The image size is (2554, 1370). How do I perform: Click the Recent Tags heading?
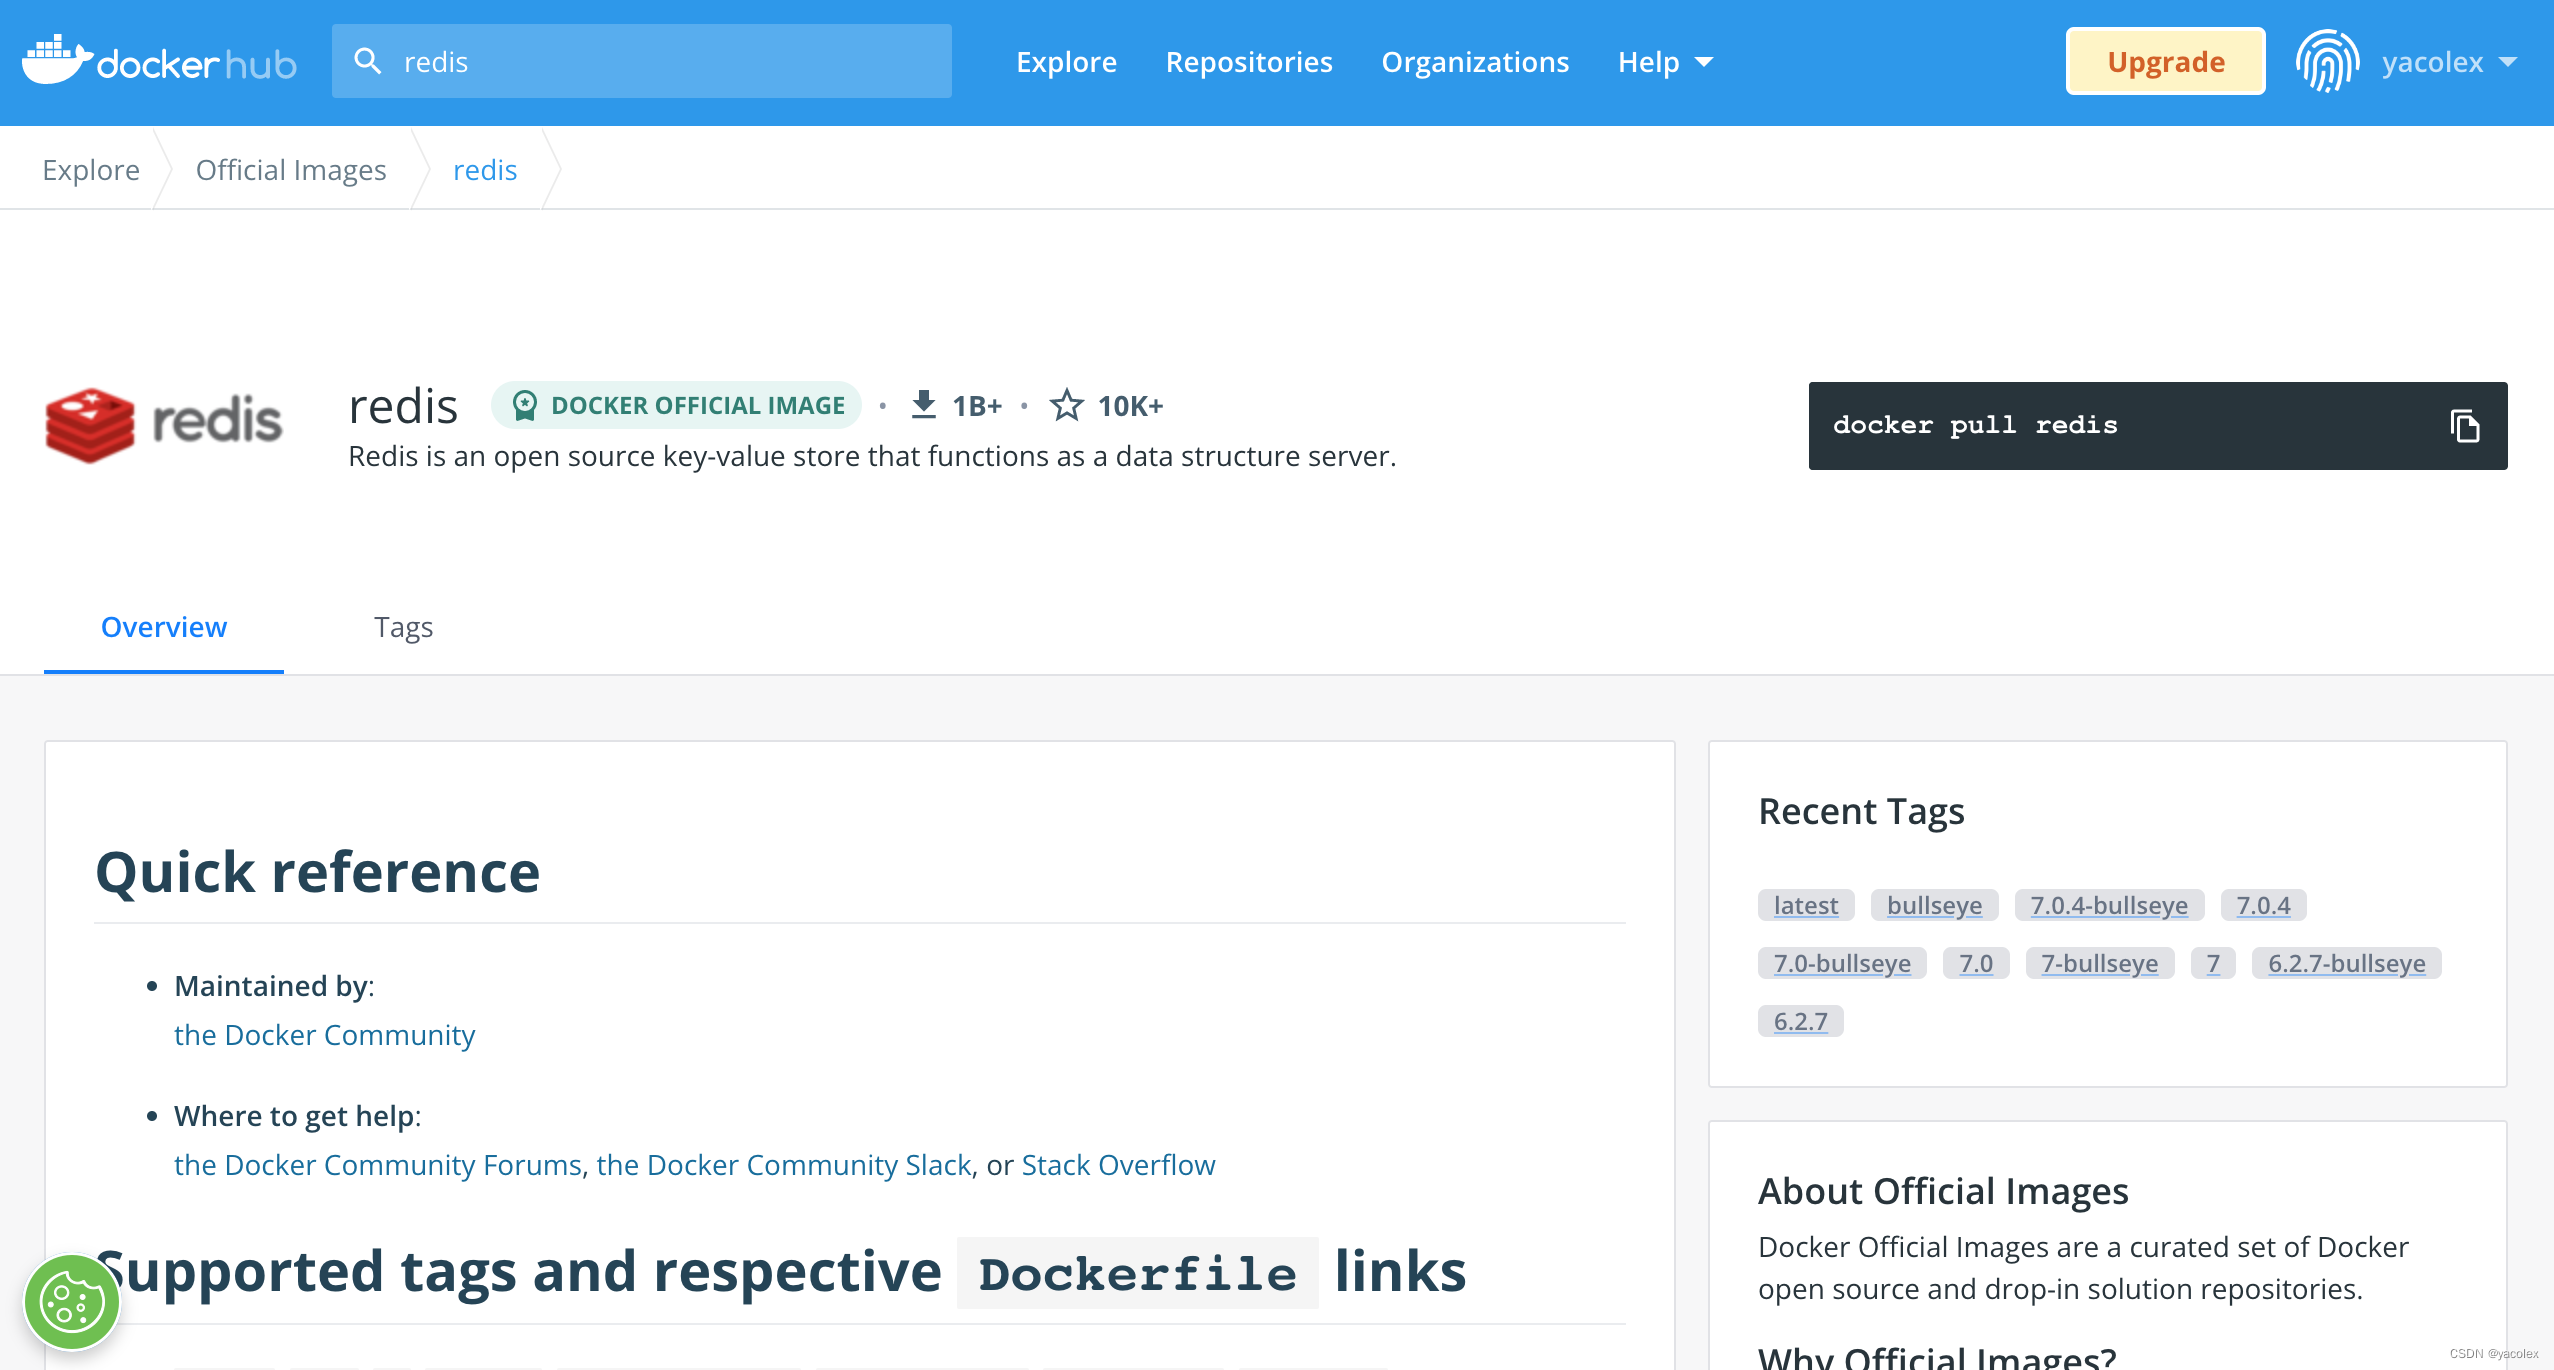1861,811
